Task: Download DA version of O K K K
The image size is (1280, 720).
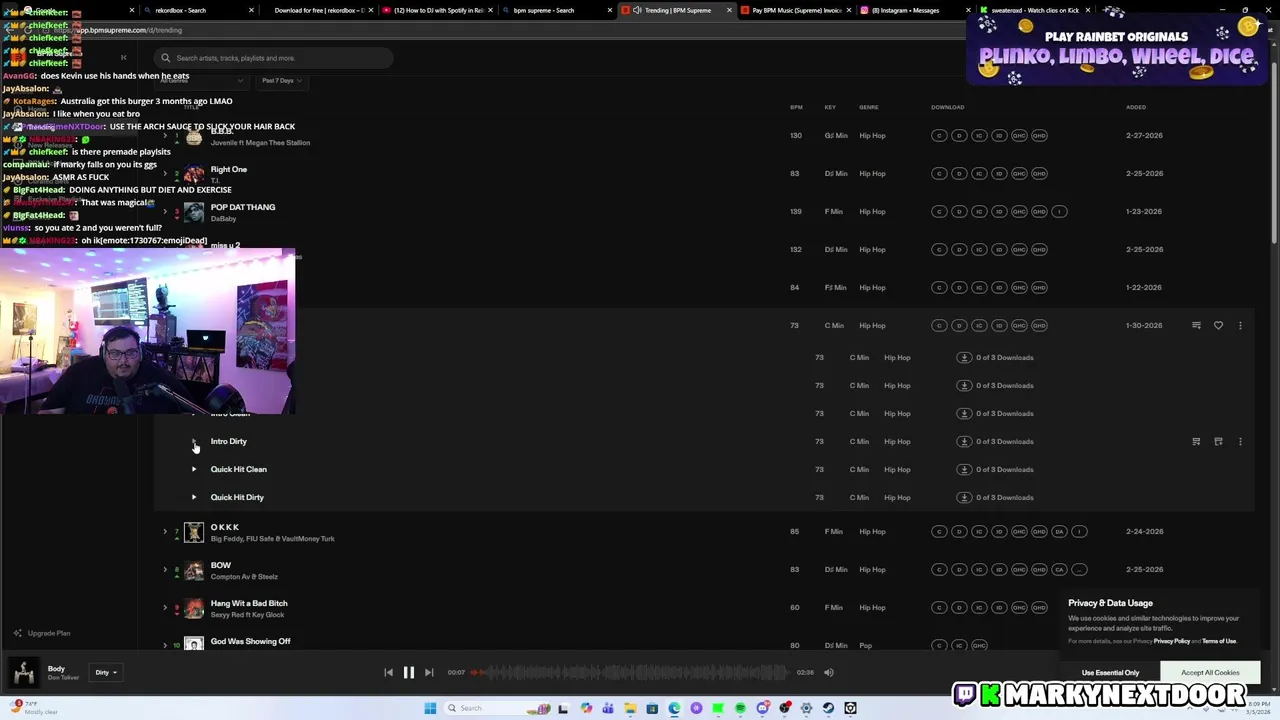Action: pyautogui.click(x=1060, y=531)
